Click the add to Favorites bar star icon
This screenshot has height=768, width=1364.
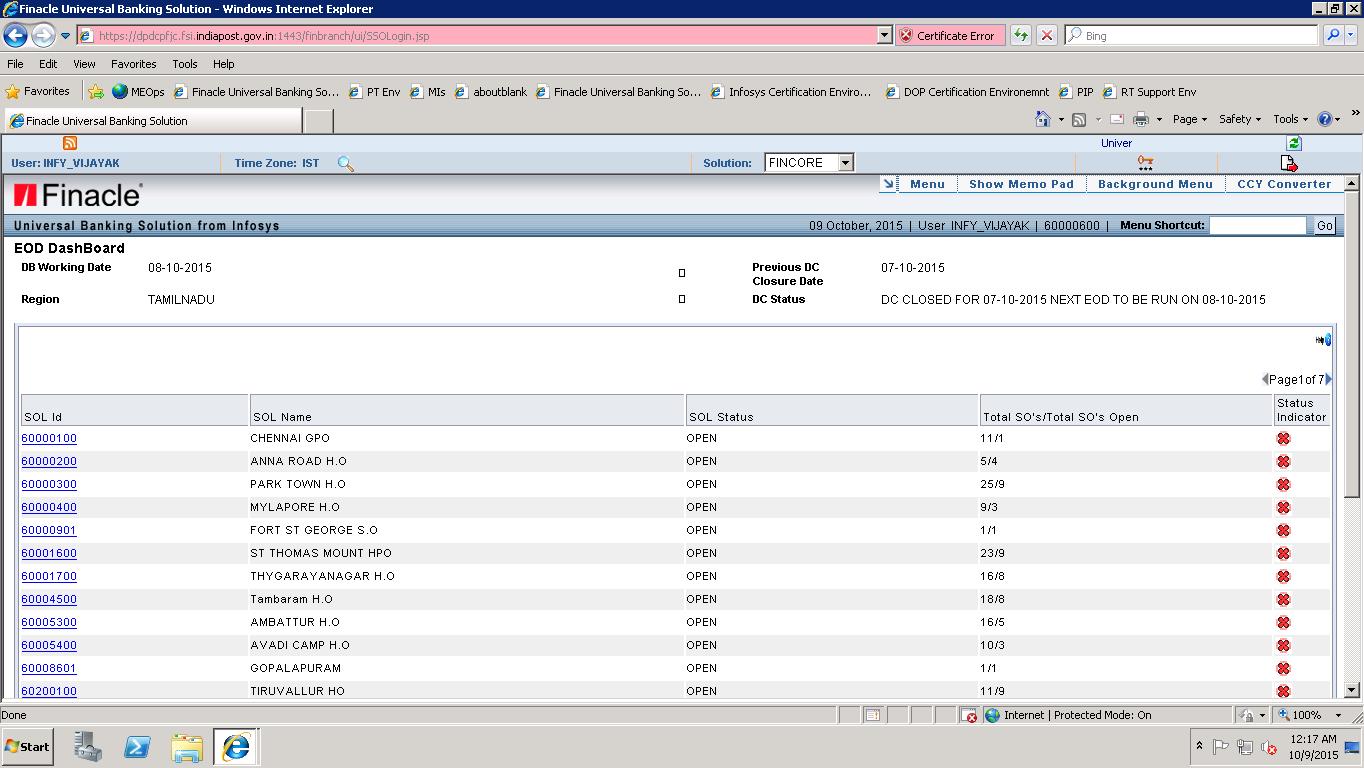[x=96, y=91]
